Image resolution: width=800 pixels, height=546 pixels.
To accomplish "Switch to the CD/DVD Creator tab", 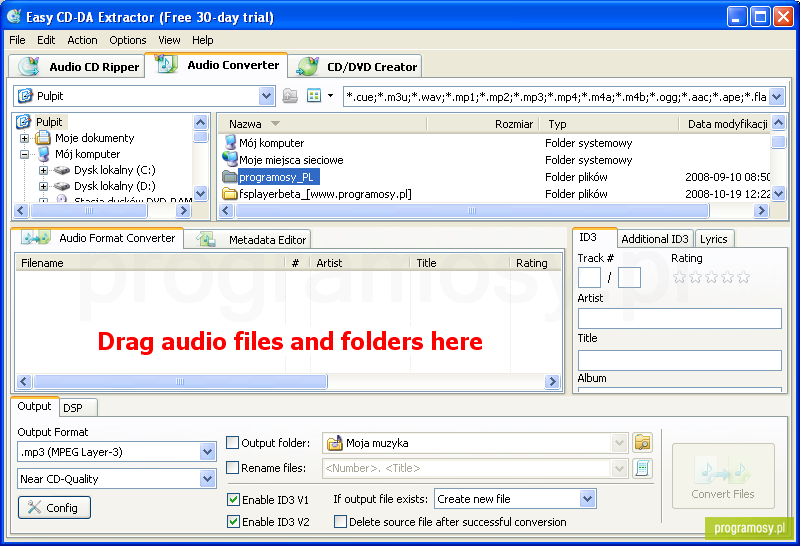I will pyautogui.click(x=355, y=66).
